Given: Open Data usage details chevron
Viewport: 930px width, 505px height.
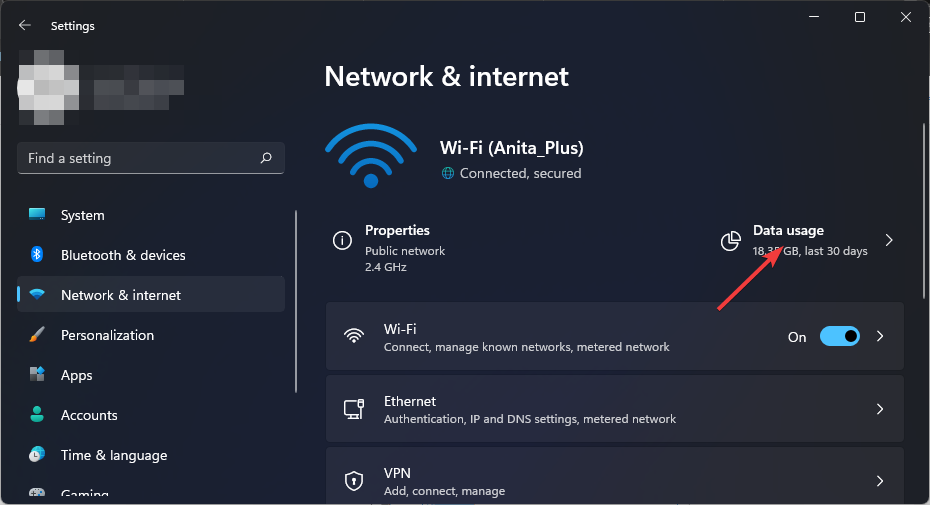Looking at the screenshot, I should click(x=889, y=240).
